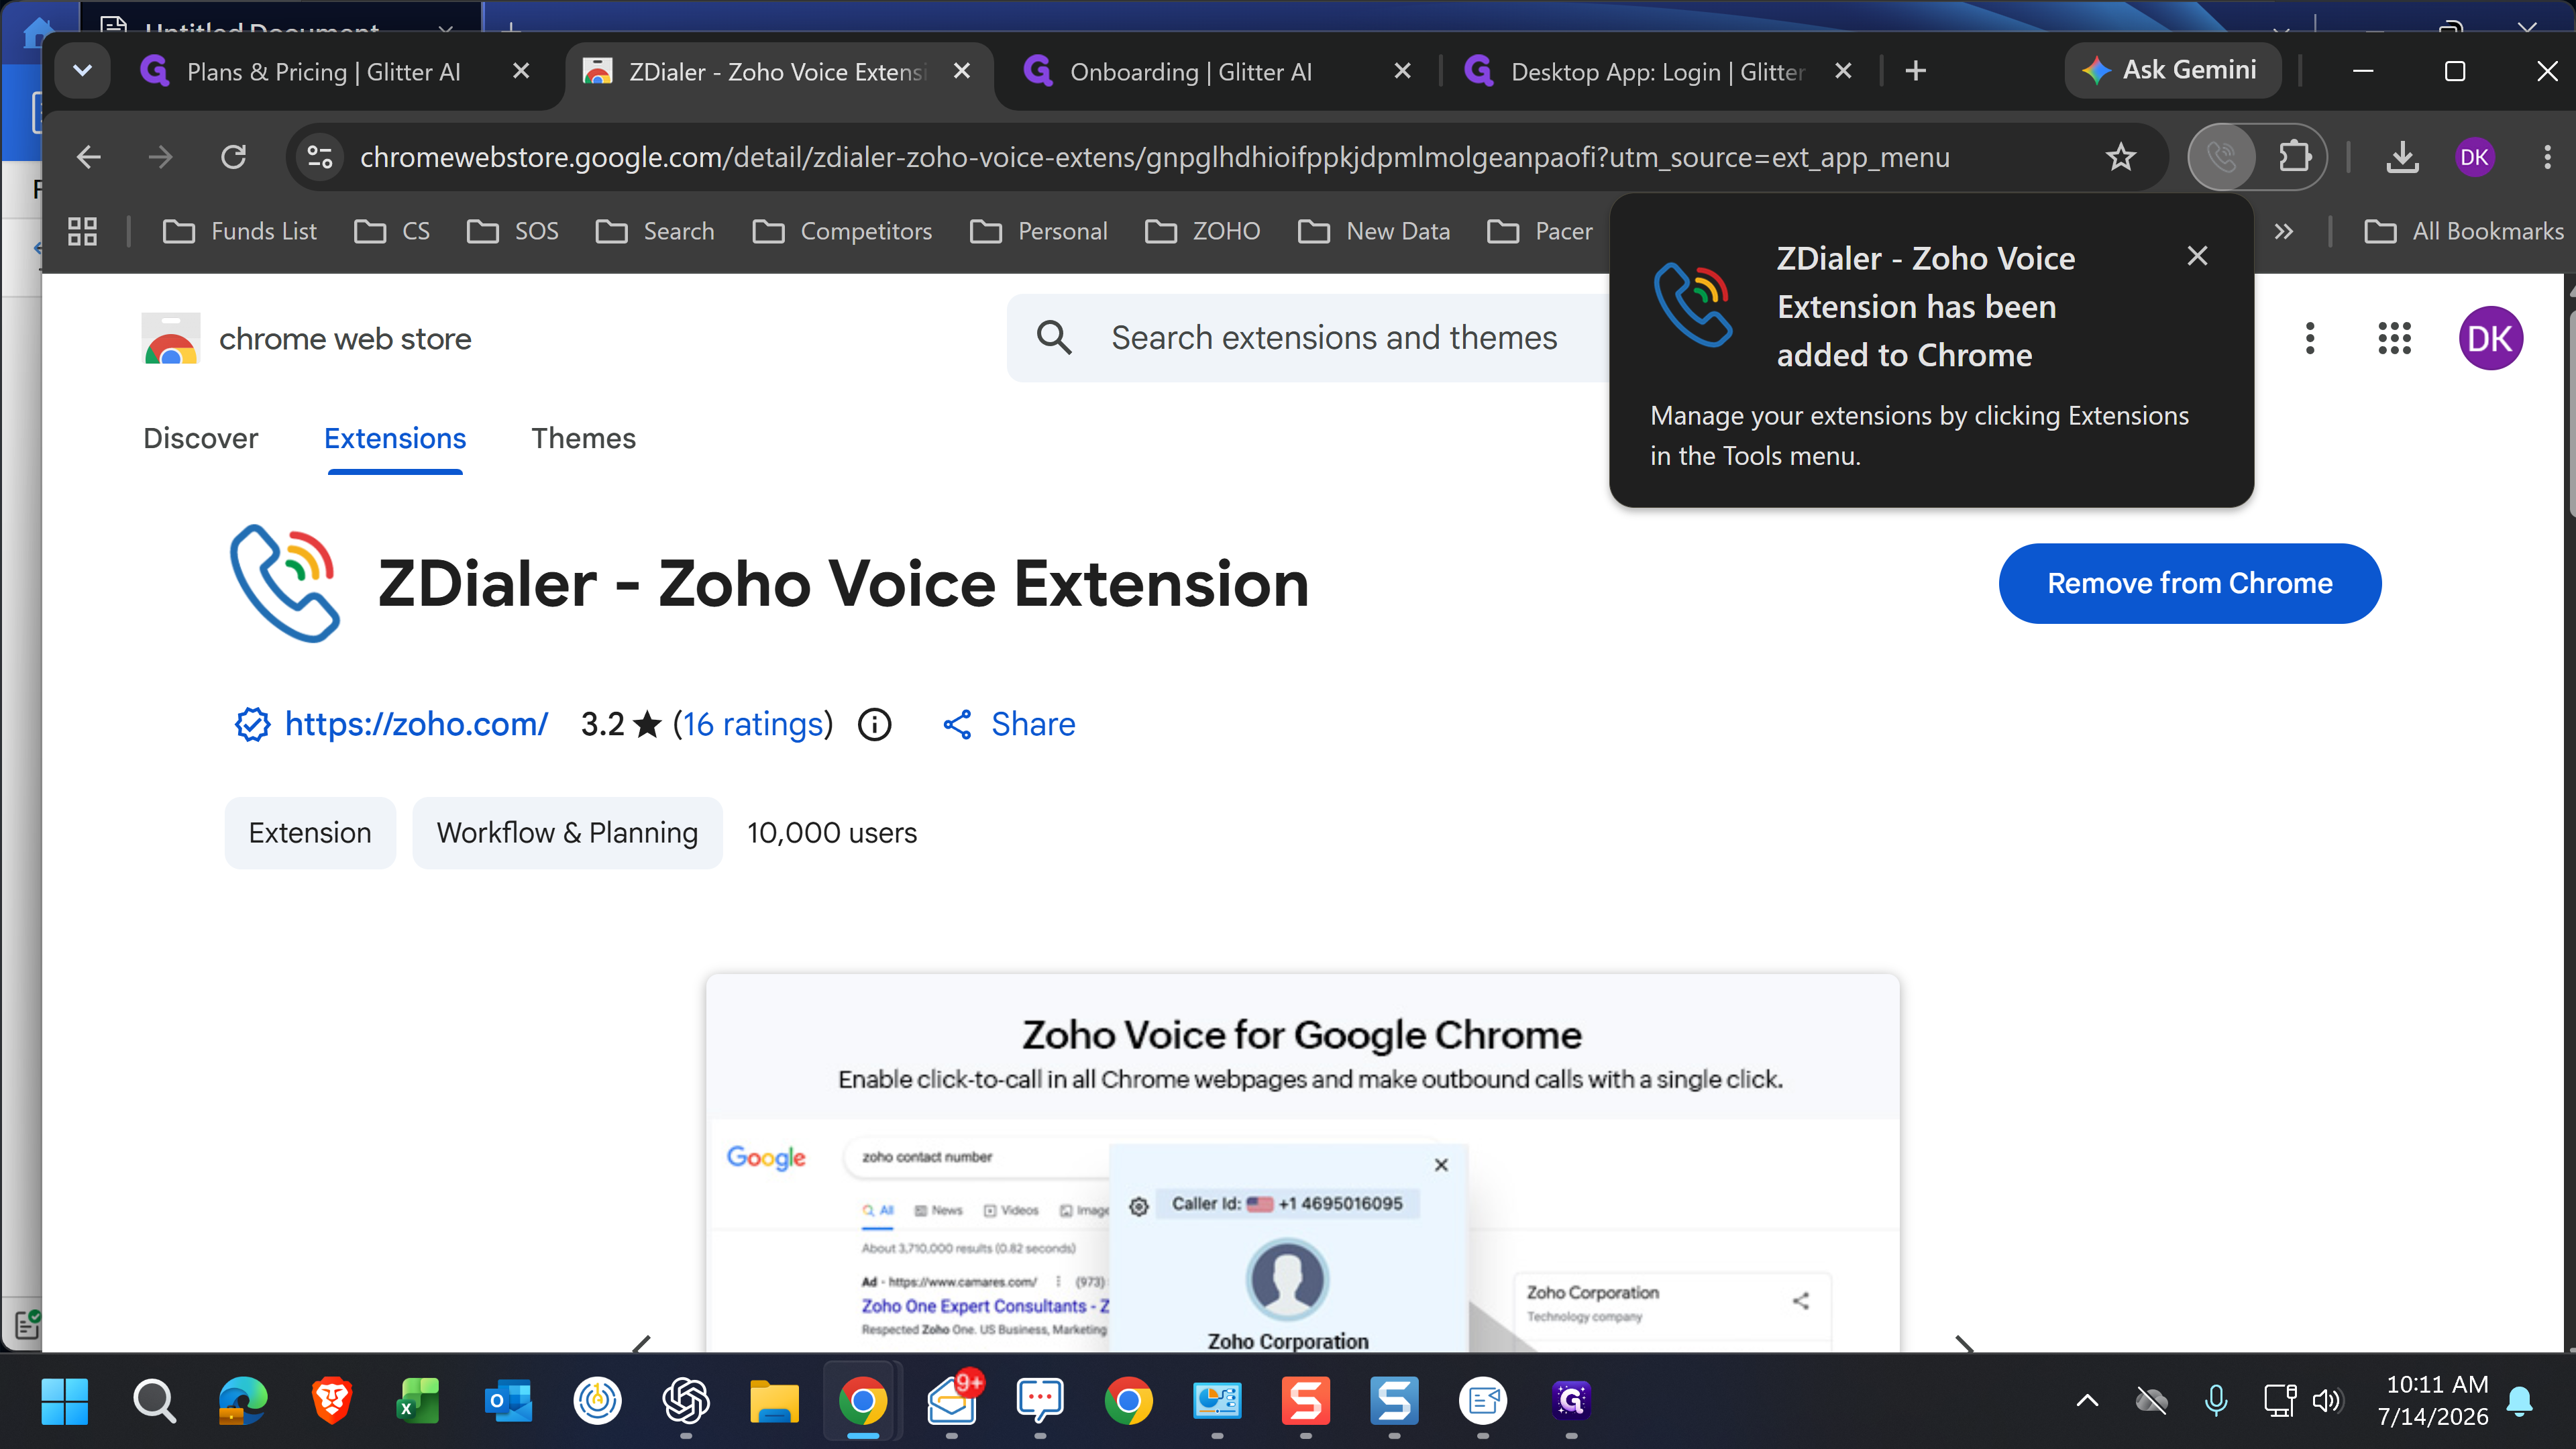Open the ZDialer extension icon in toolbar
2576x1449 pixels.
click(x=2222, y=157)
